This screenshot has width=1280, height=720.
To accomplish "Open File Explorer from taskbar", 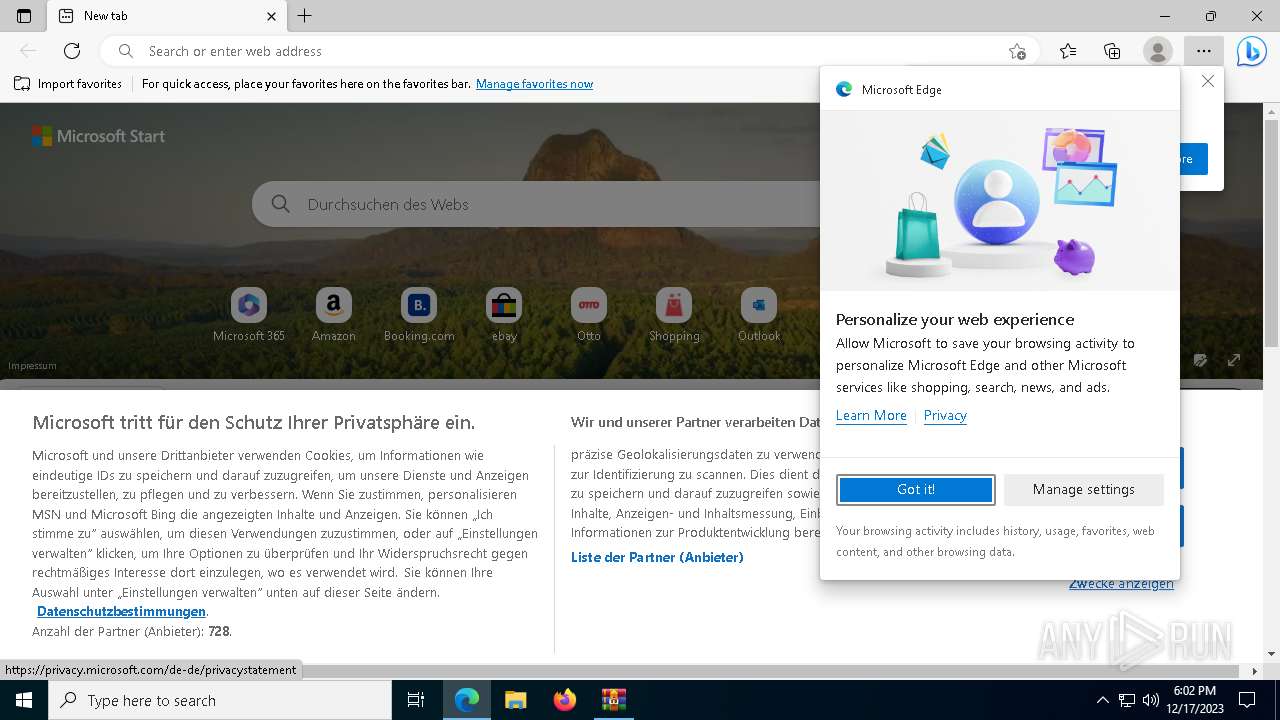I will point(515,700).
